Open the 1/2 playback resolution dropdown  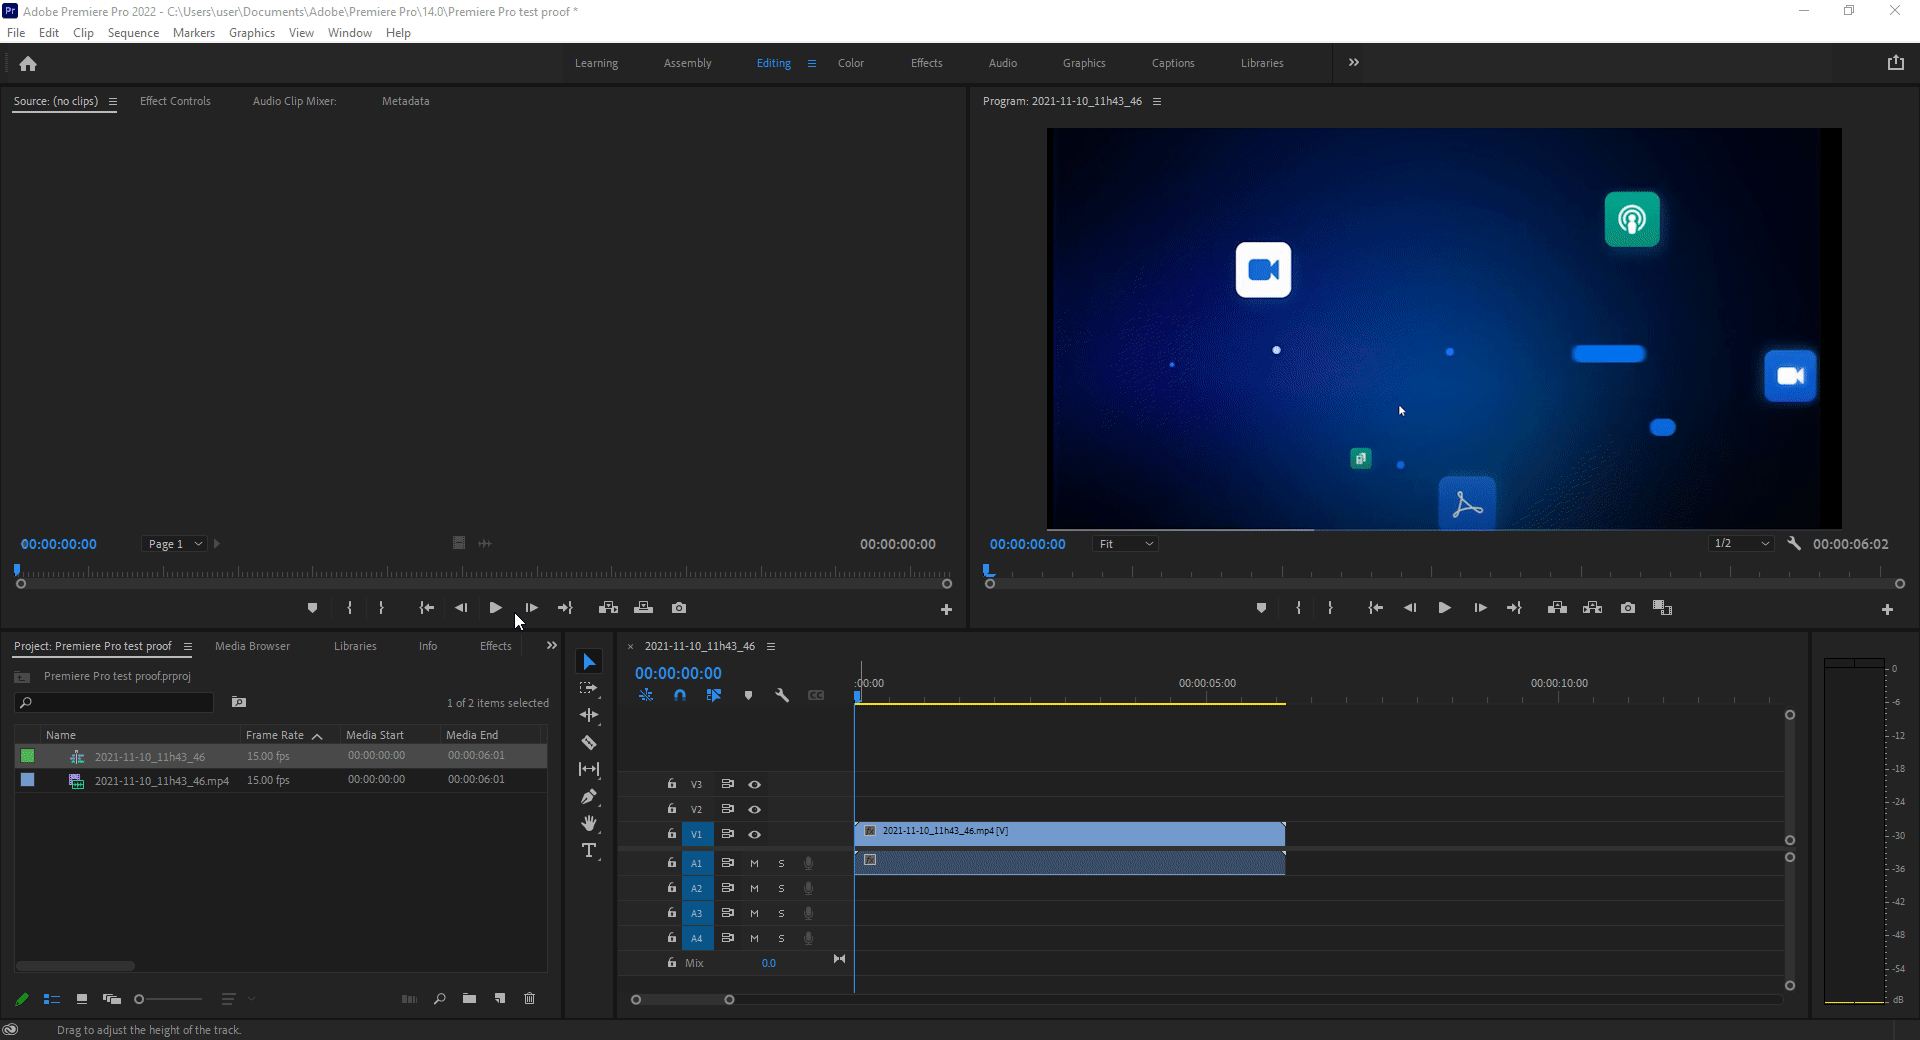point(1742,544)
